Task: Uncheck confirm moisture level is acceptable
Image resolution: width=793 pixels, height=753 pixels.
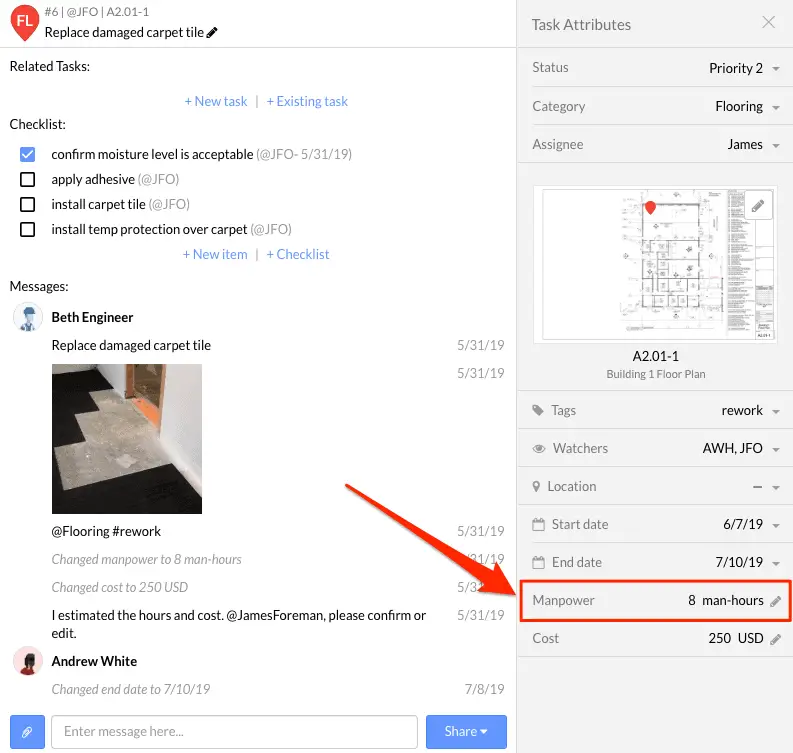Action: point(27,154)
